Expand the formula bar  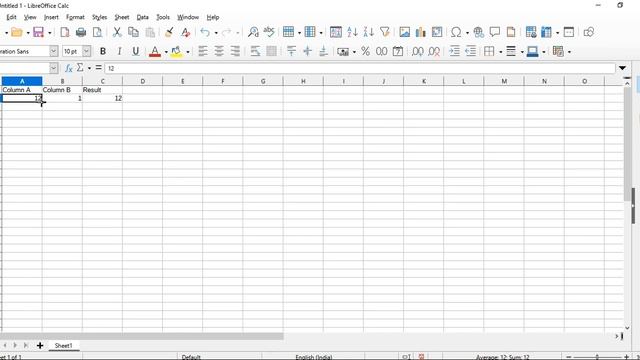[x=622, y=68]
